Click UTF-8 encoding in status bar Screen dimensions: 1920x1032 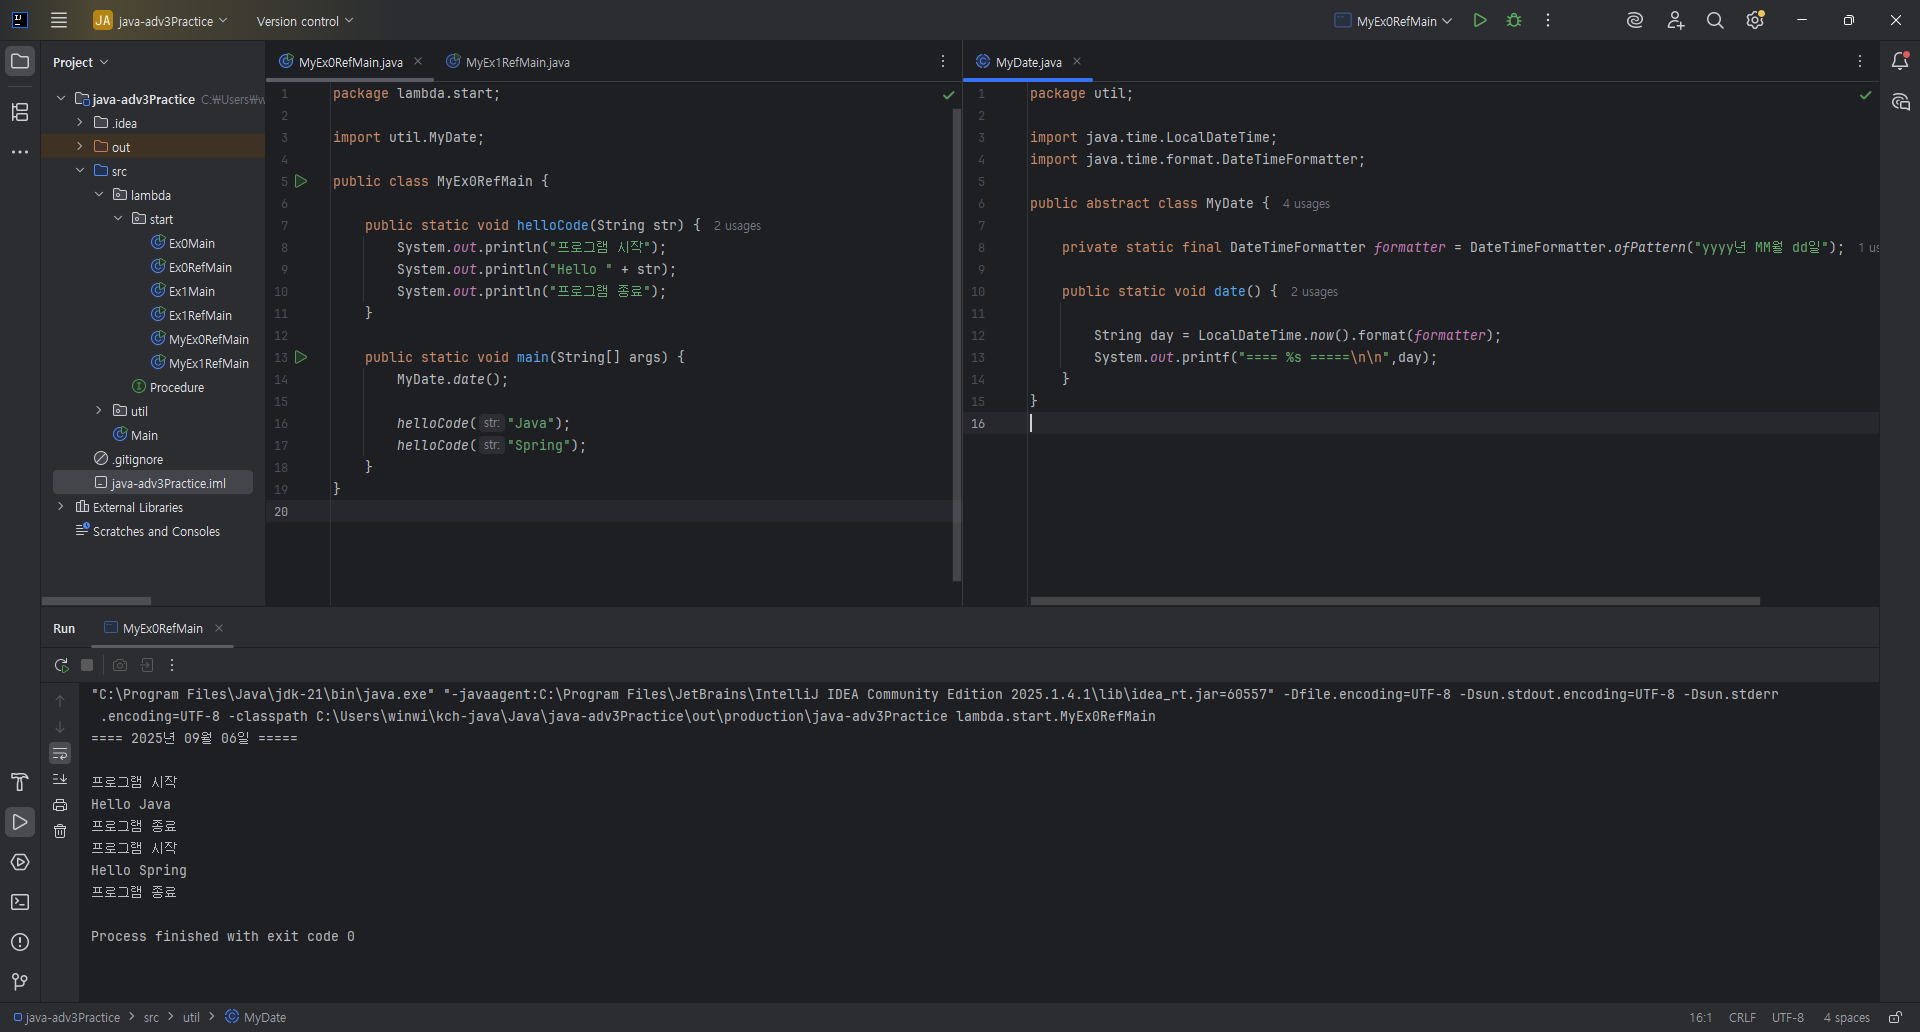1788,1017
